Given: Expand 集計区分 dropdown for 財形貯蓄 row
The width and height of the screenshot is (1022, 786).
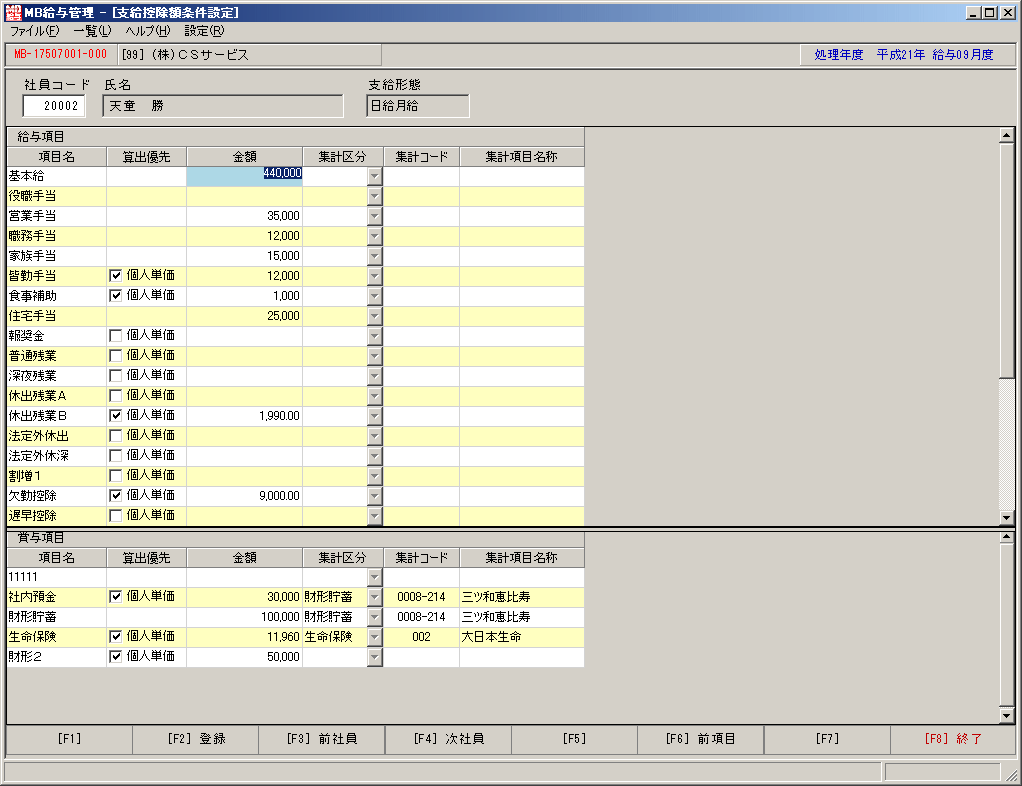Looking at the screenshot, I should click(x=374, y=617).
